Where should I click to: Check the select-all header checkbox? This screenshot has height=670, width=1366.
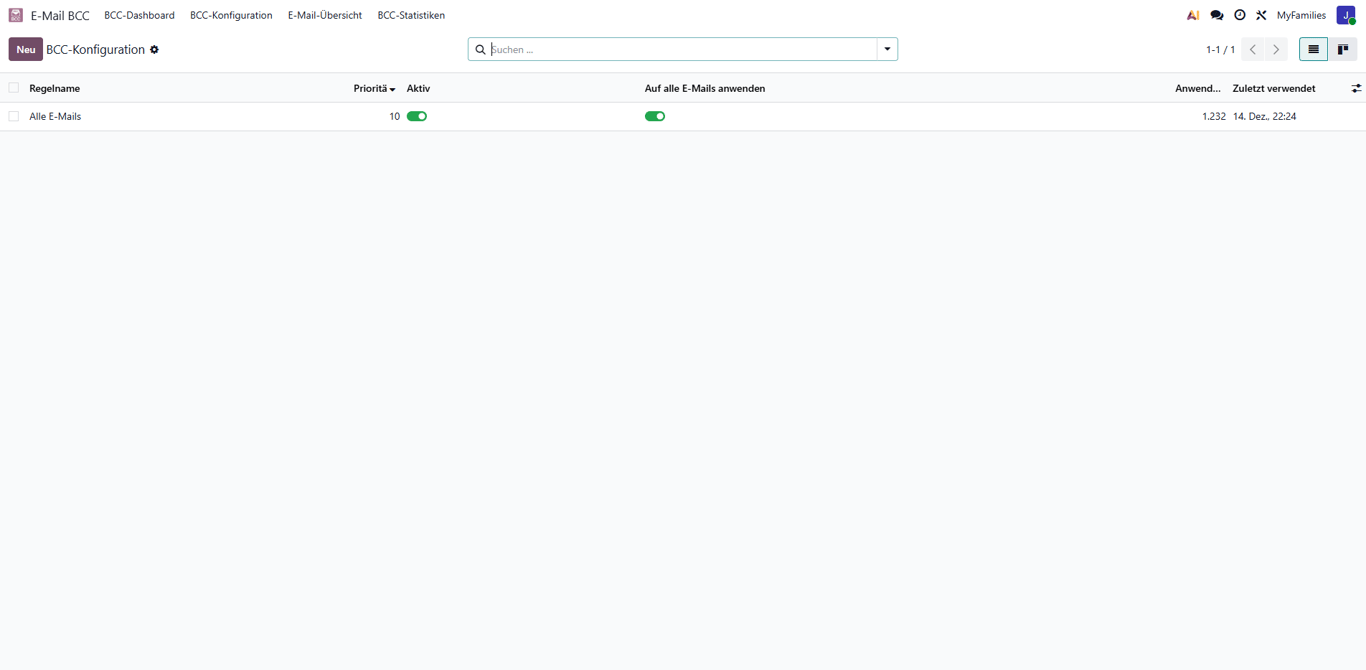(13, 88)
